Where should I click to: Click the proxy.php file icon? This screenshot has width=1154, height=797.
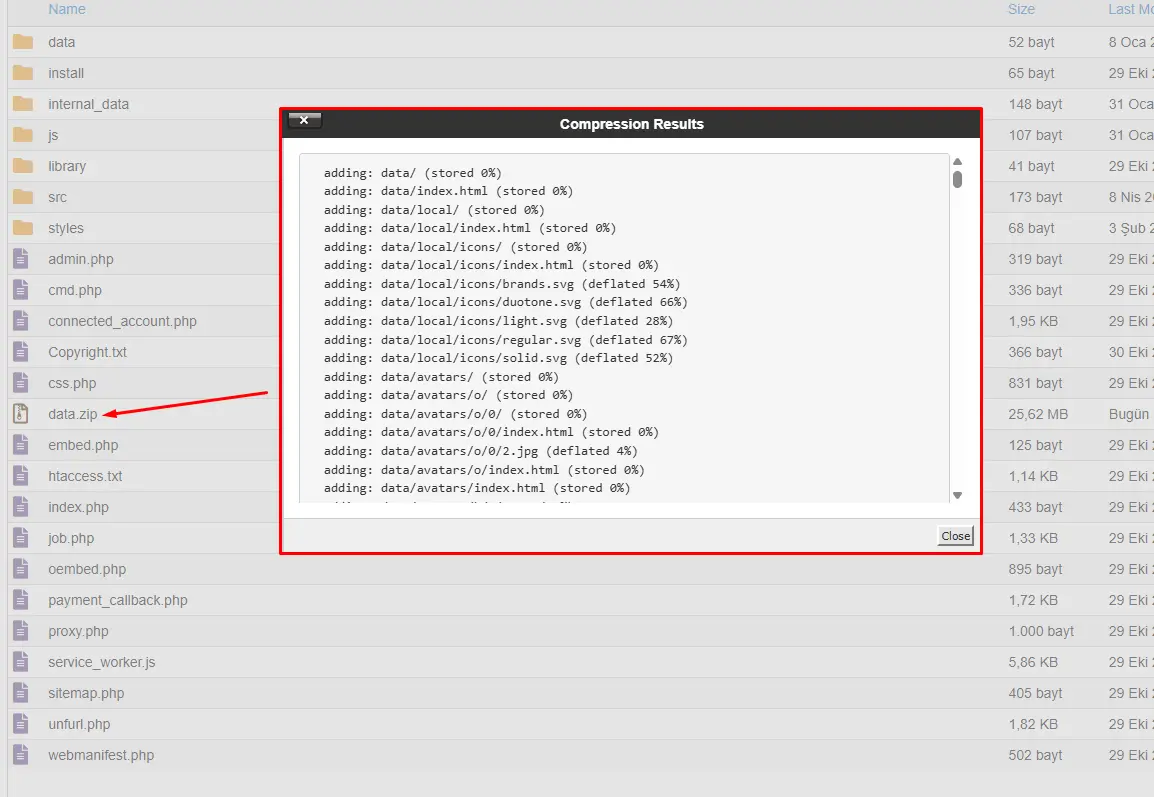point(21,631)
